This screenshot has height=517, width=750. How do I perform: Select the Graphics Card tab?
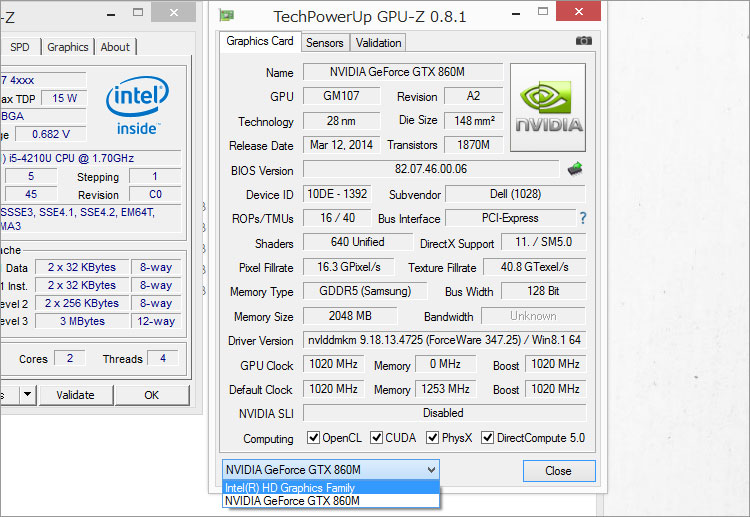pyautogui.click(x=260, y=41)
